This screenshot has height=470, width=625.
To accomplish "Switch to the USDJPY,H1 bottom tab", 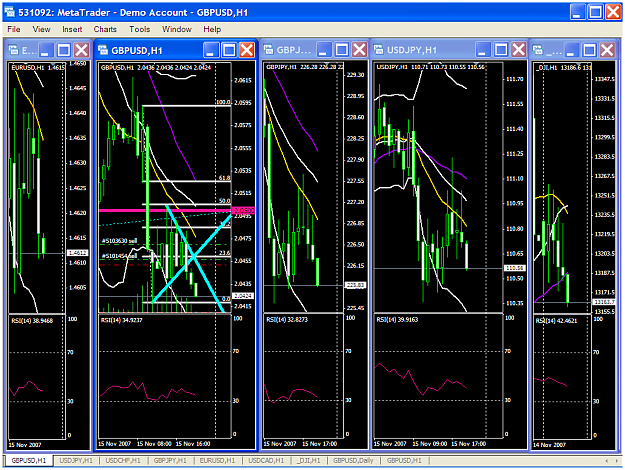I will tap(76, 460).
